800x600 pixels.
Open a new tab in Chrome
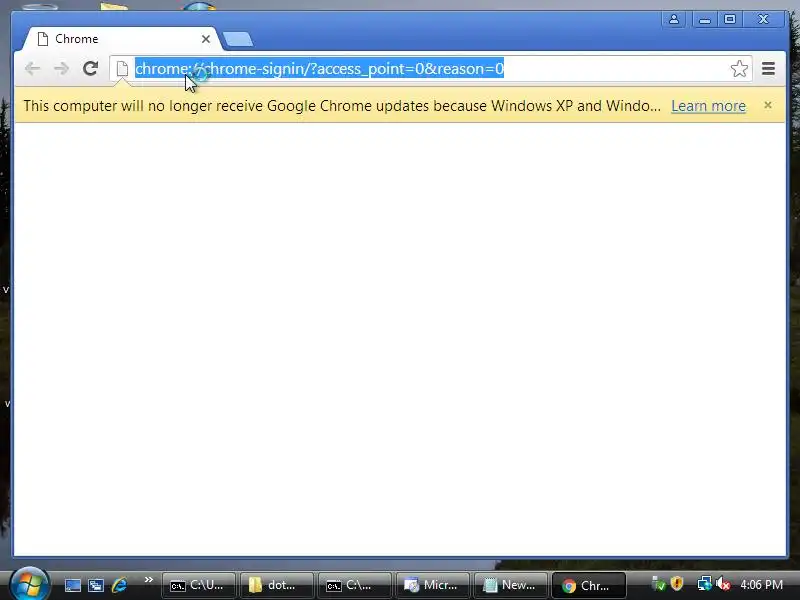238,39
